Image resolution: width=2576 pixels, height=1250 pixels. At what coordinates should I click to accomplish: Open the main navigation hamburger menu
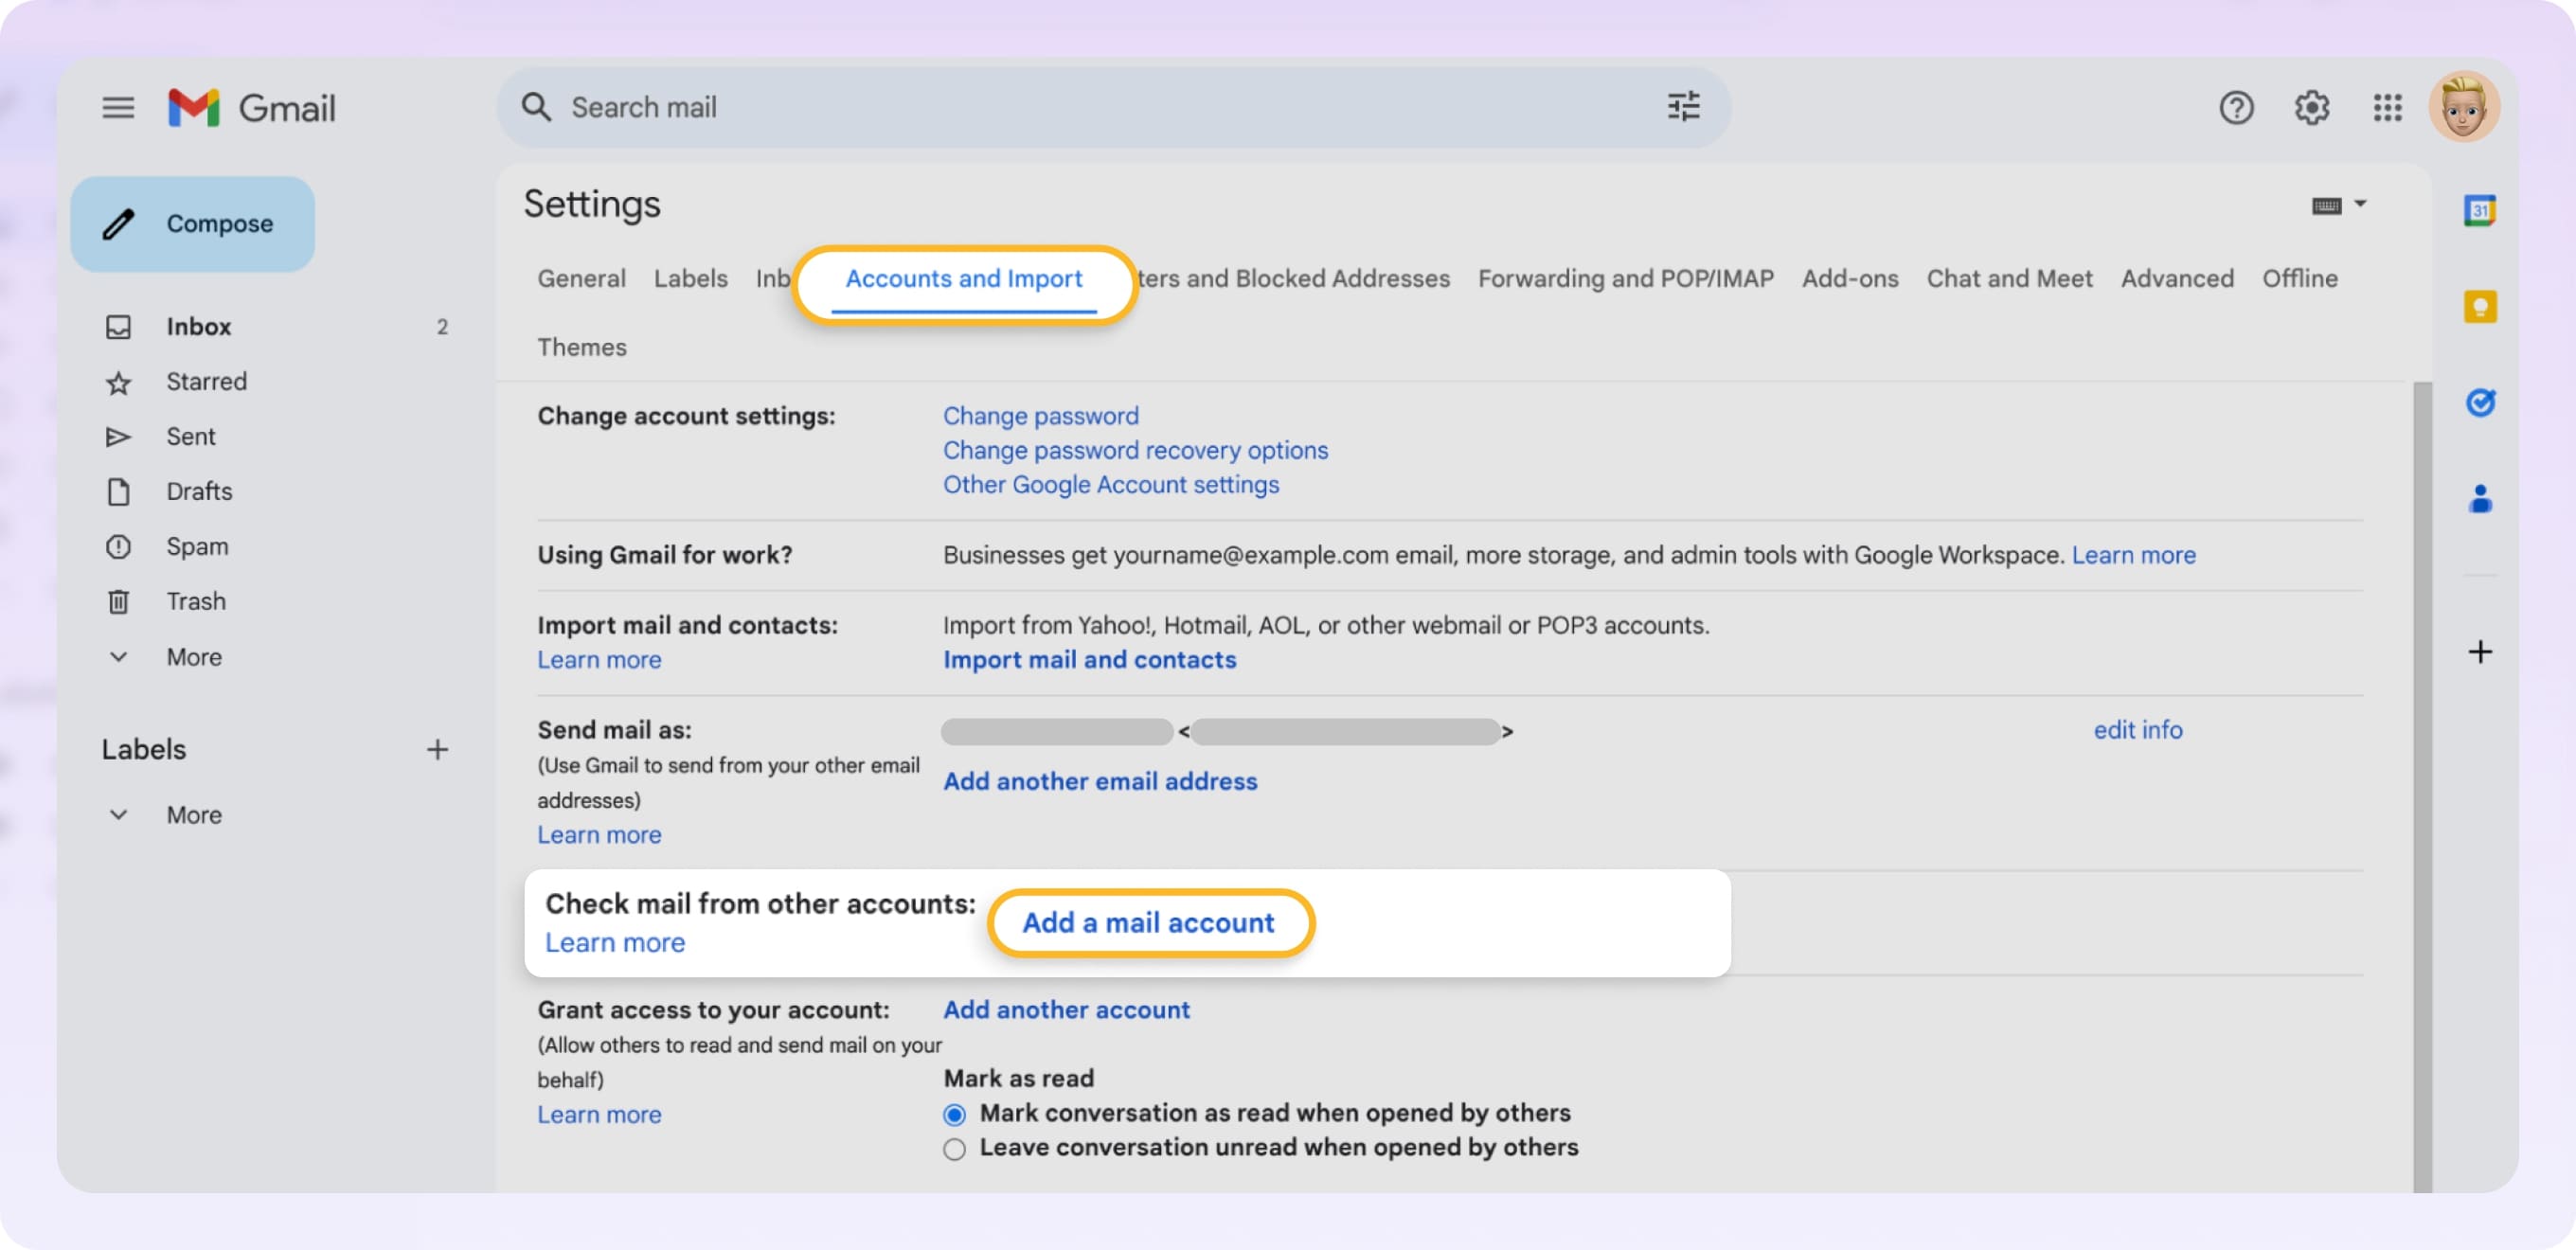[118, 108]
